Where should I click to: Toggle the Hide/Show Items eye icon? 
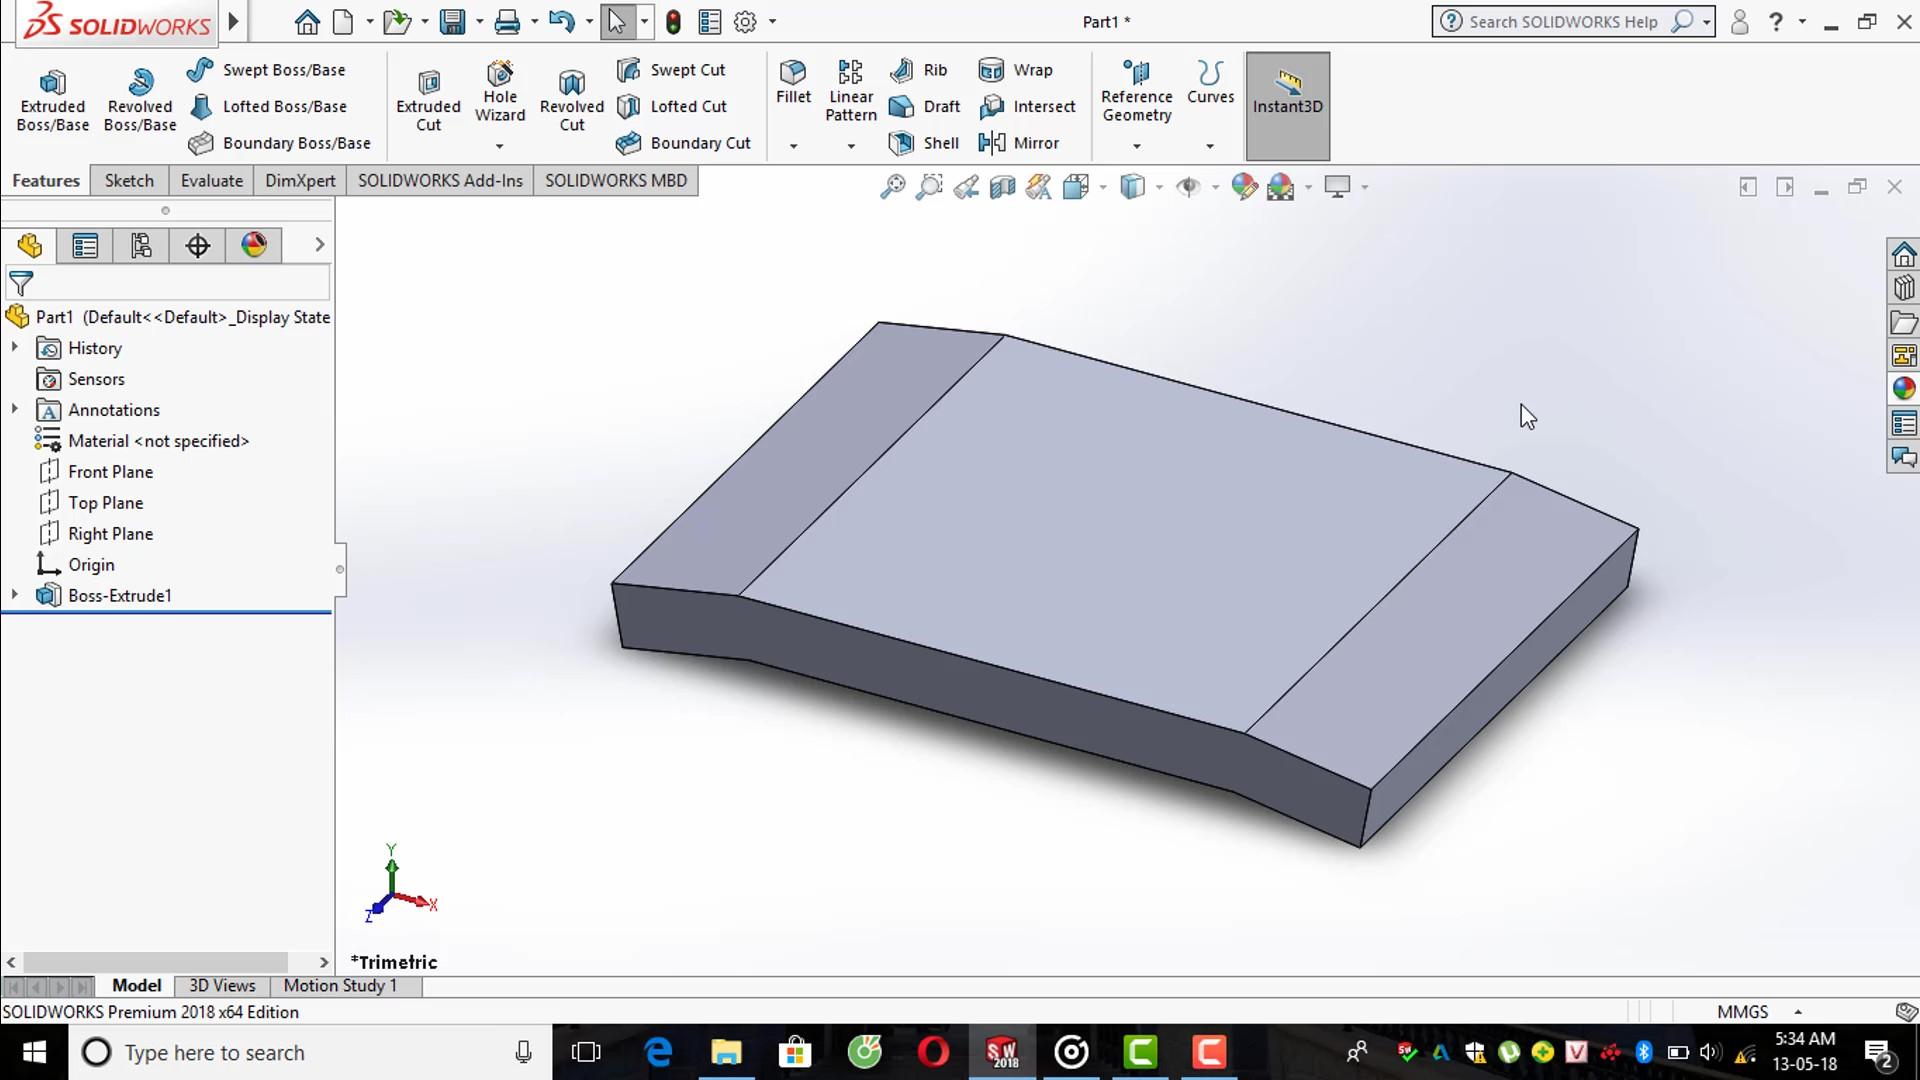click(x=1188, y=187)
